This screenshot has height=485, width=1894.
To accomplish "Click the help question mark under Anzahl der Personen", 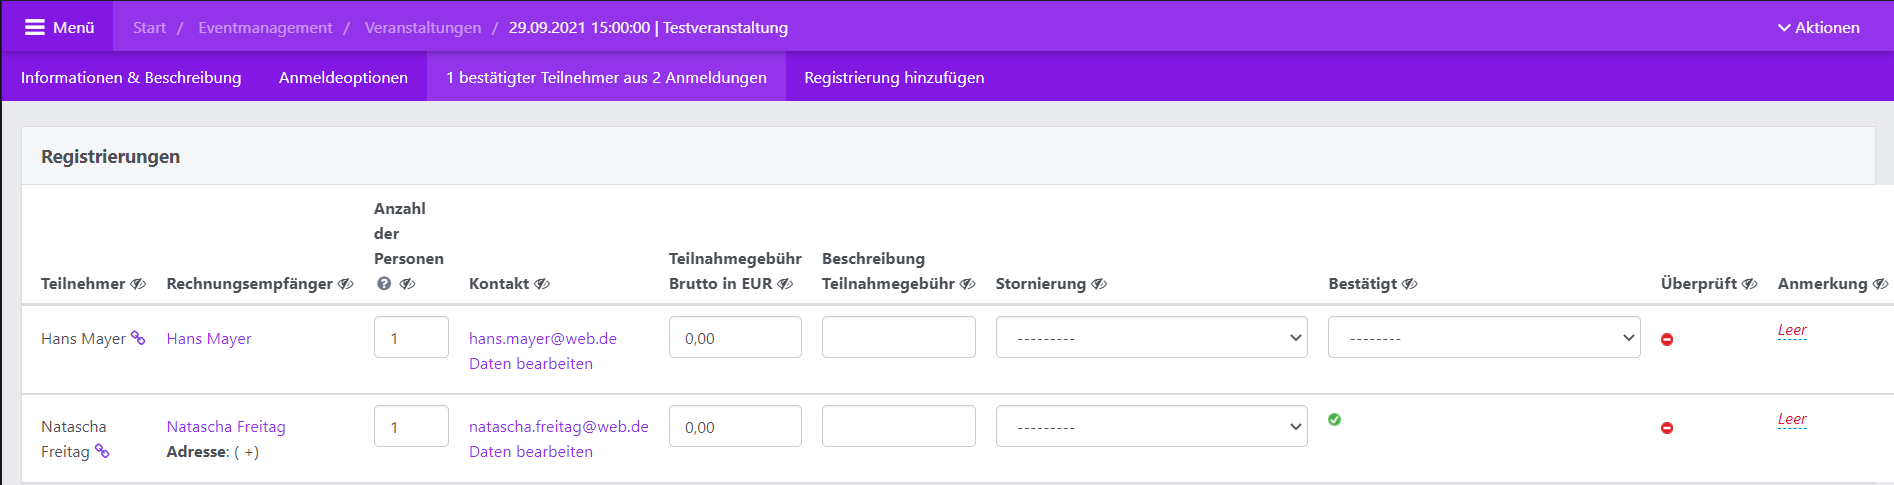I will tap(384, 284).
